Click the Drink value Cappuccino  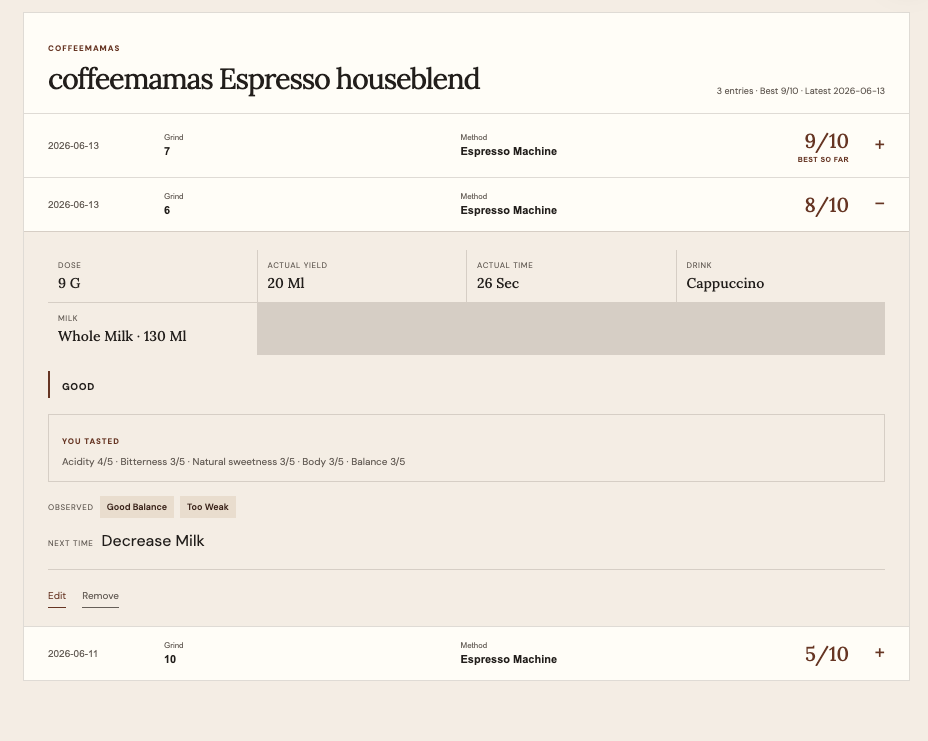click(725, 283)
